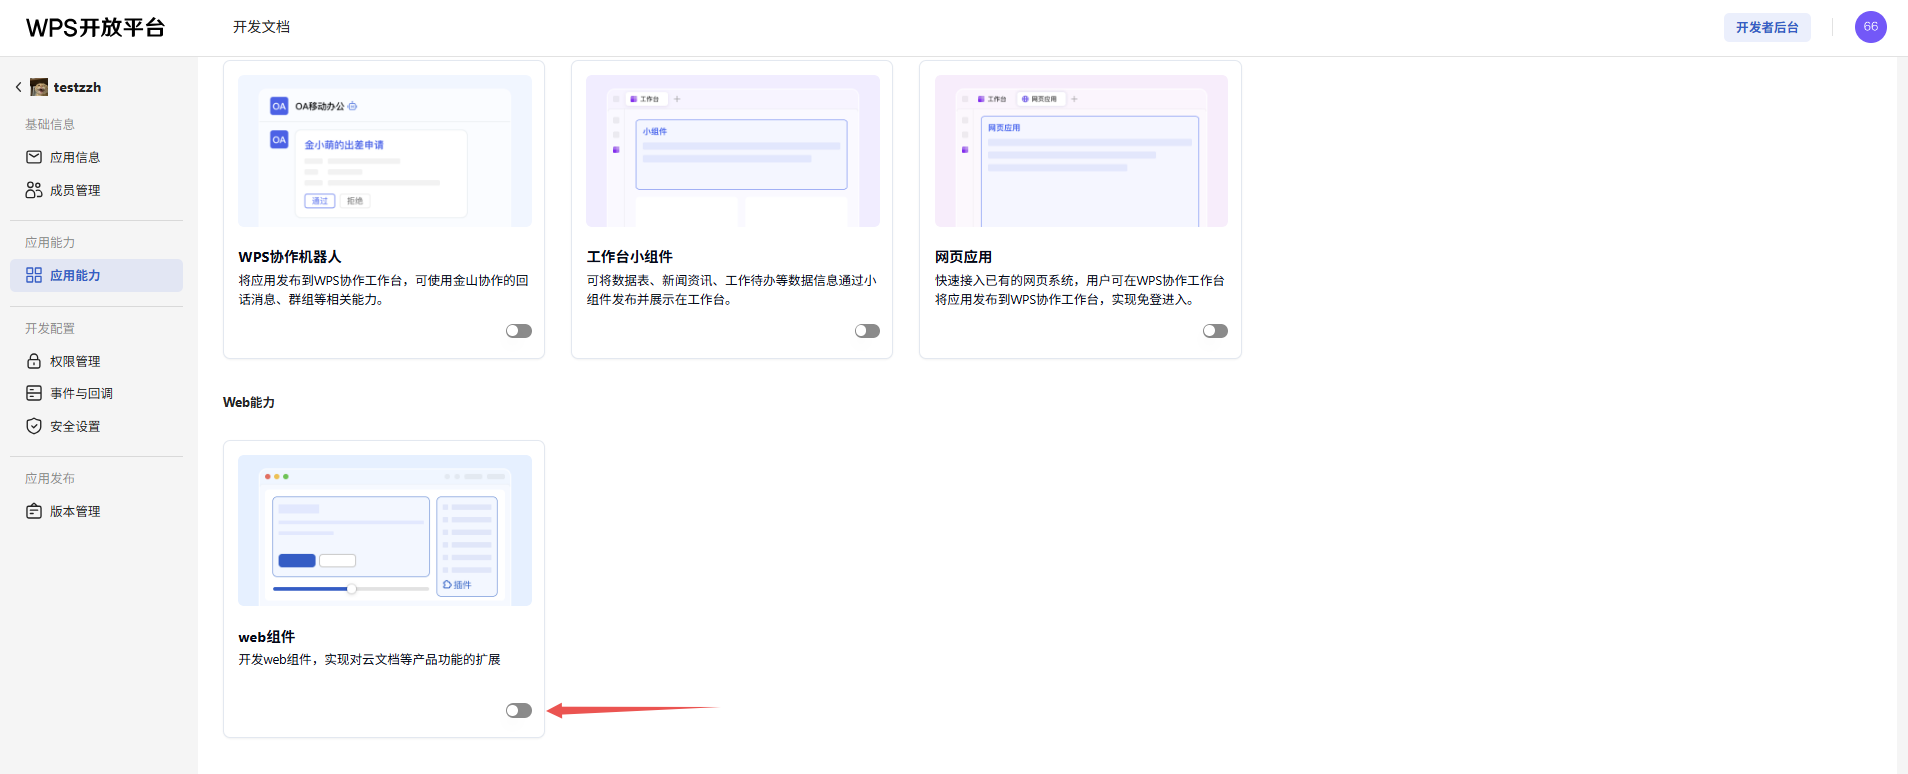Enable the 工作台小组件 toggle
This screenshot has width=1908, height=774.
click(867, 331)
